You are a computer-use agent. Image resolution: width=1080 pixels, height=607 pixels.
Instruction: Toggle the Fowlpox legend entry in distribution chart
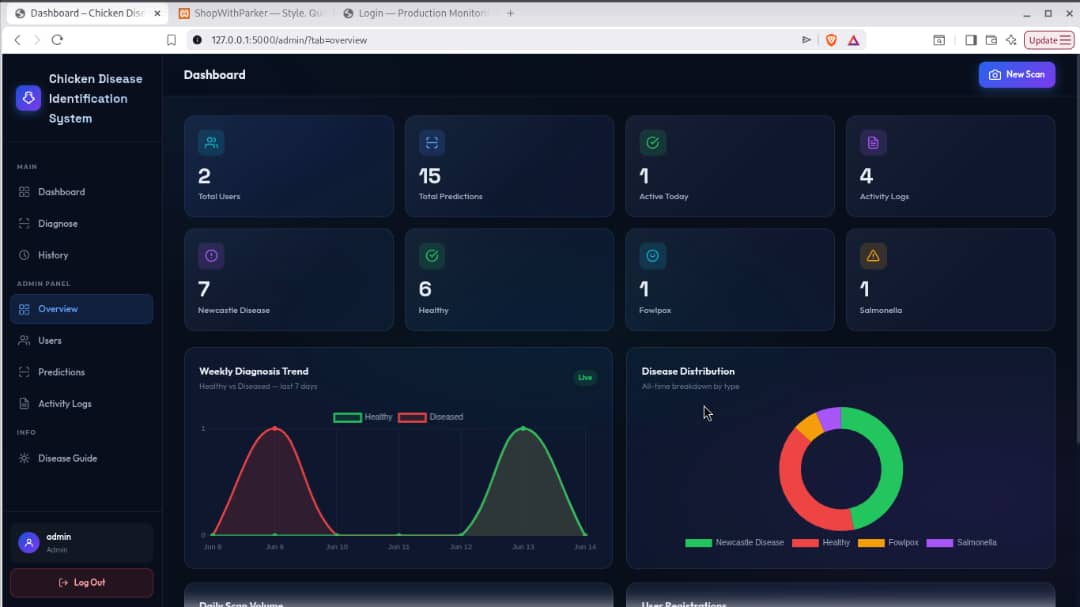click(889, 543)
